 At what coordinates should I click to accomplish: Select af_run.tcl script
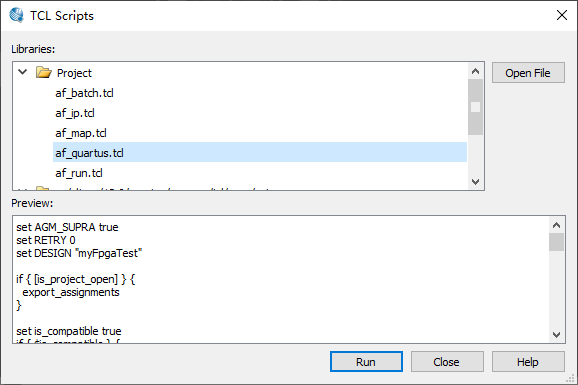coord(79,173)
